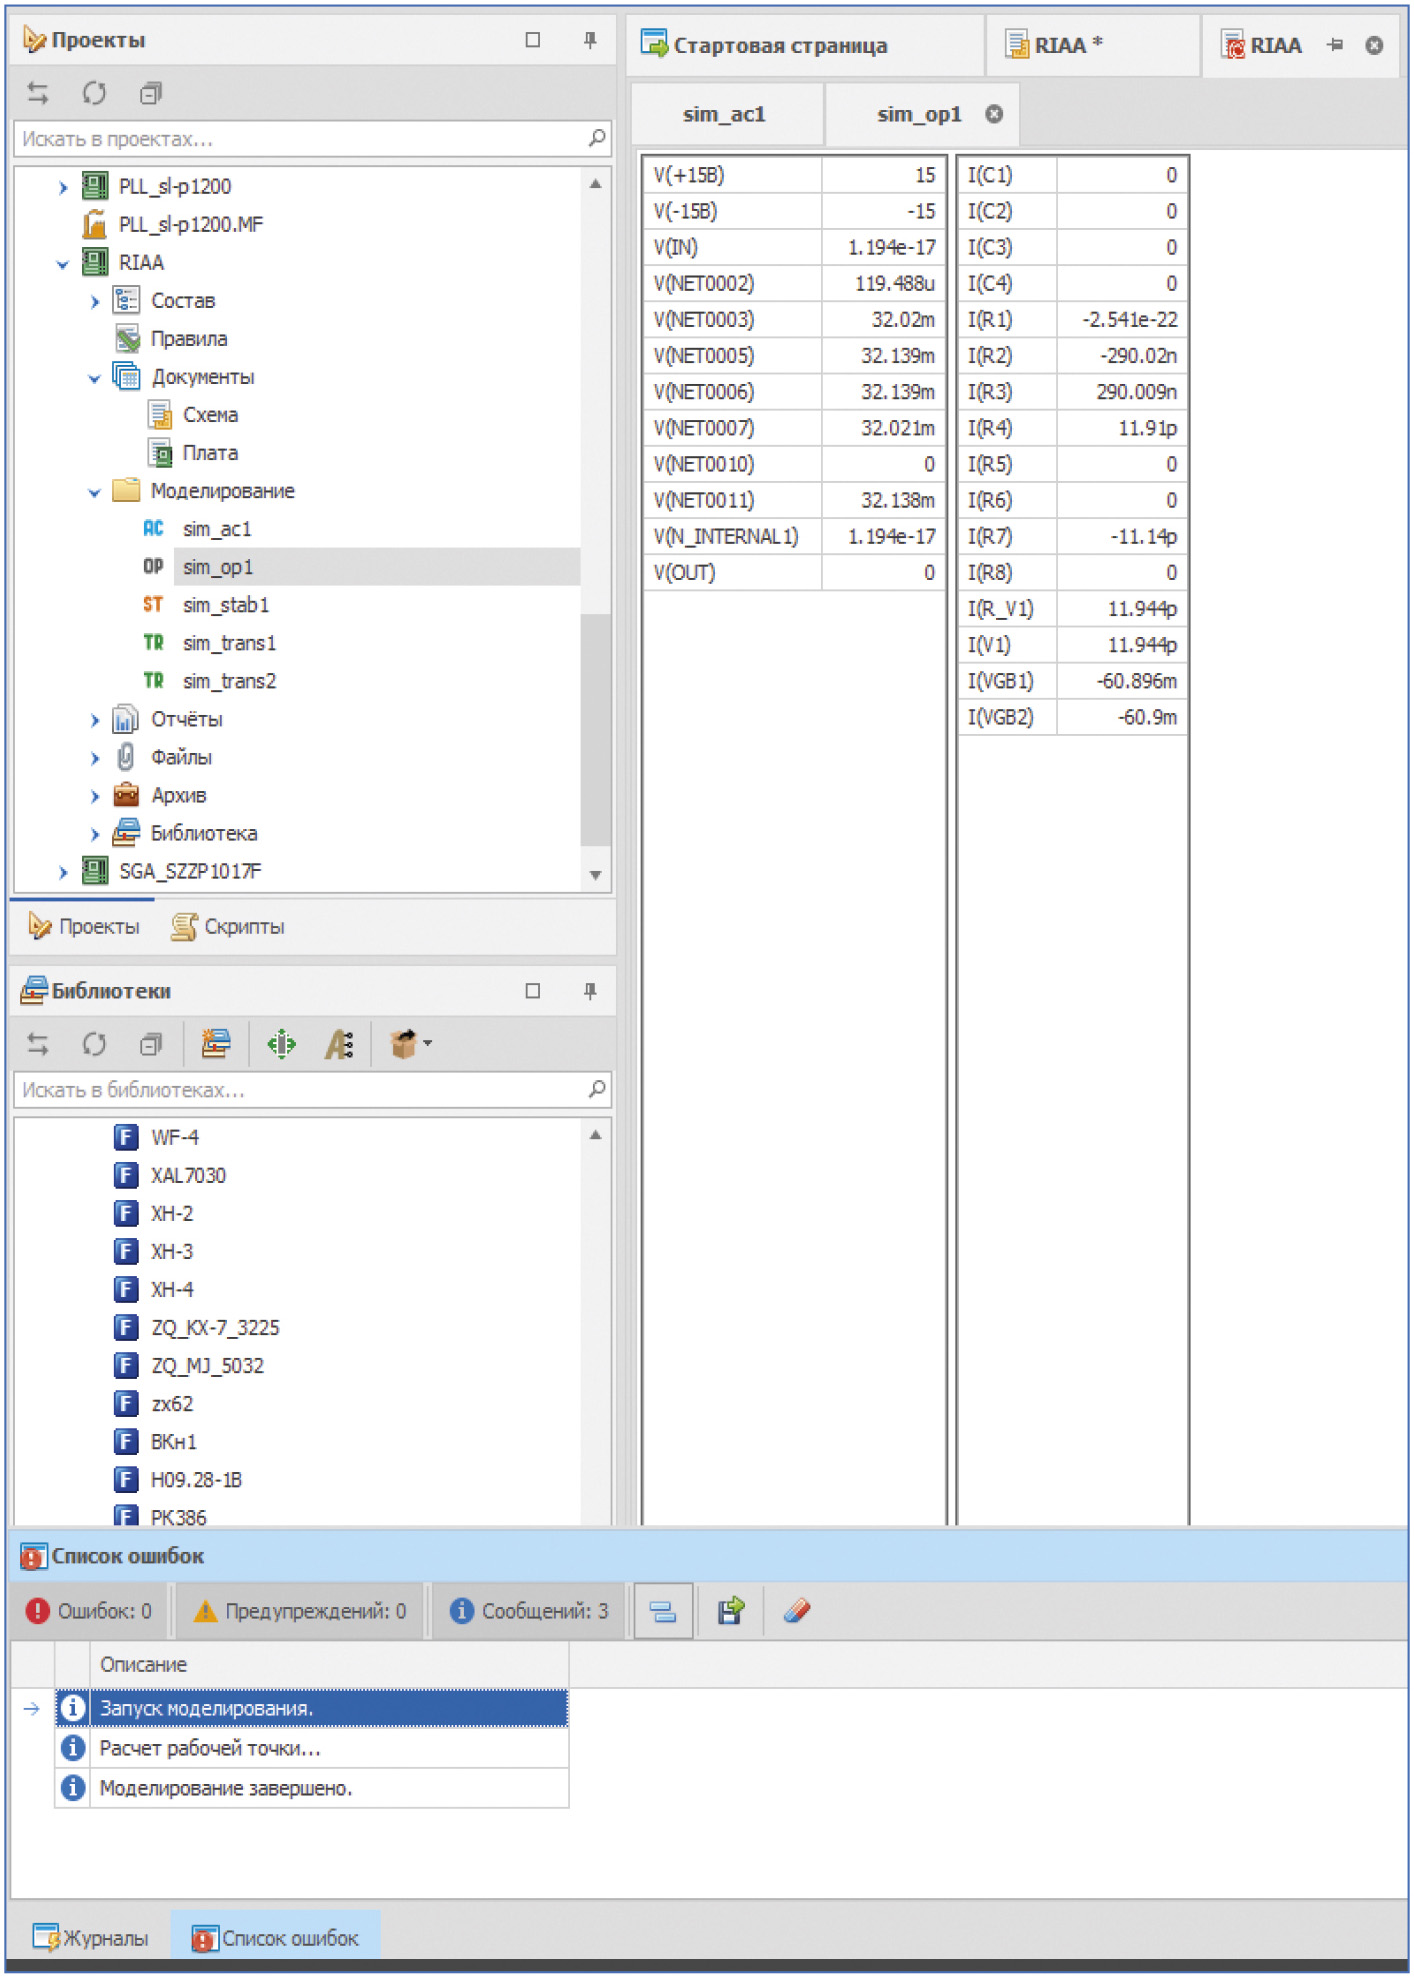This screenshot has width=1414, height=1977.
Task: Expand the SGA_SZZP1017F project
Action: coord(63,872)
